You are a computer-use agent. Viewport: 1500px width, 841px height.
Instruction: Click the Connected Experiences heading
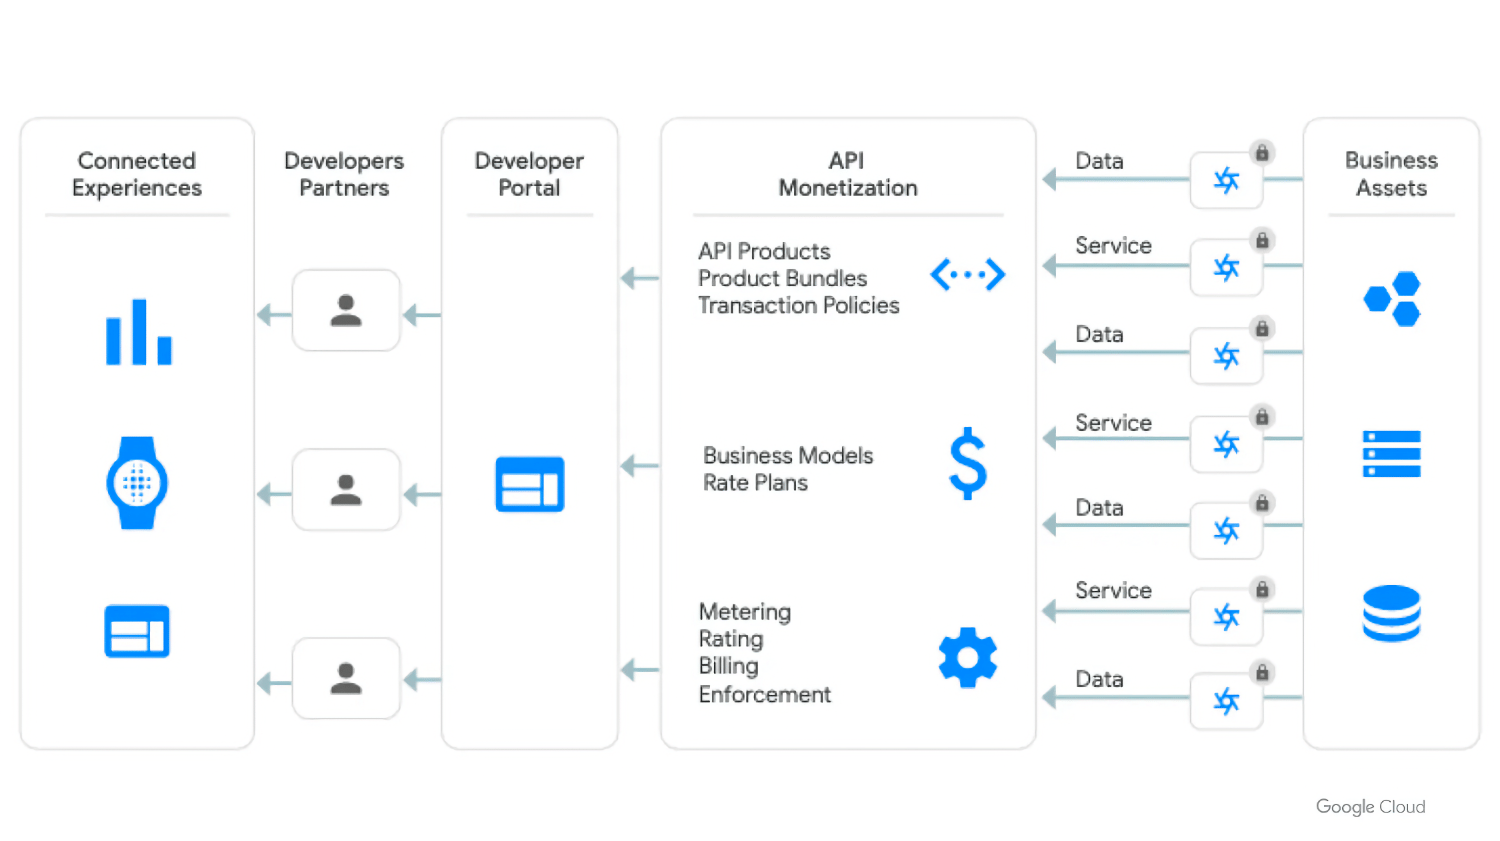coord(137,174)
